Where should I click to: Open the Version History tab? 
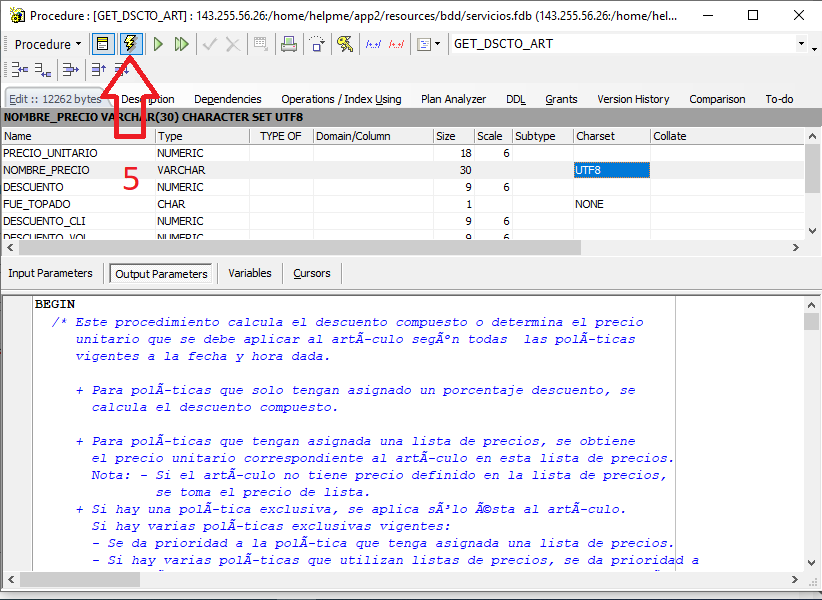[633, 99]
